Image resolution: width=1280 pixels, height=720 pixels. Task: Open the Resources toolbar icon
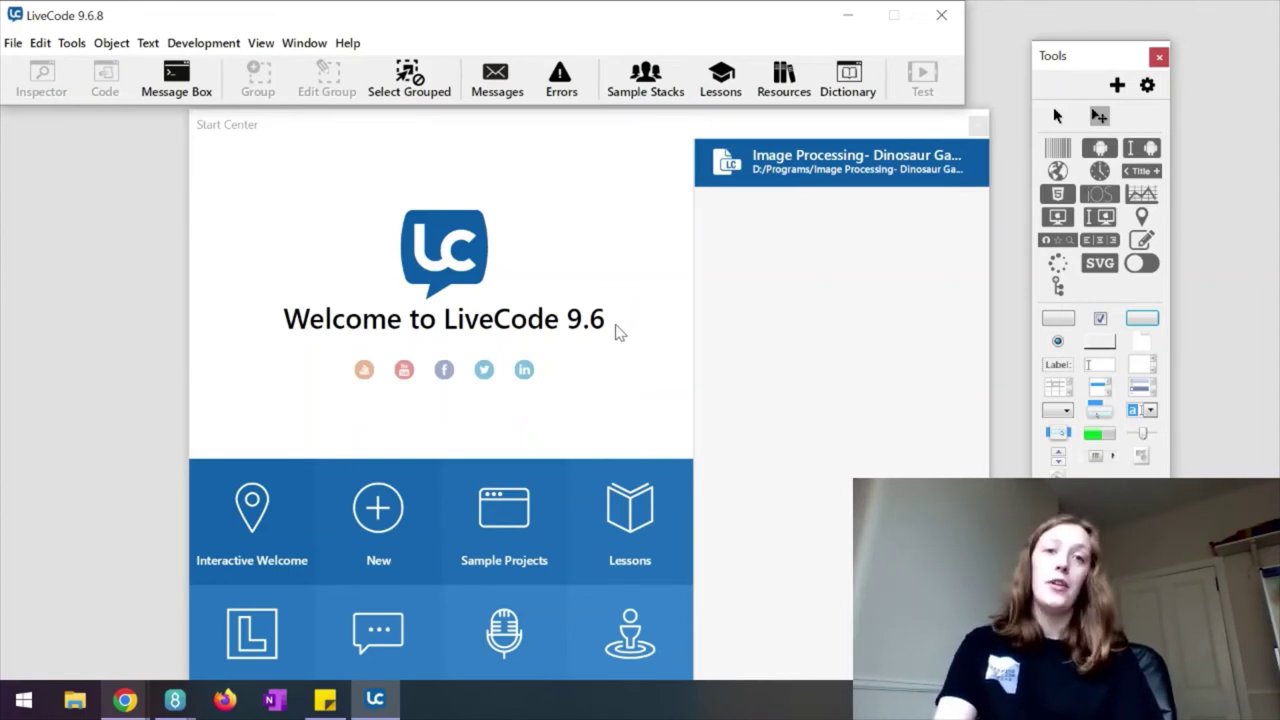coord(784,79)
